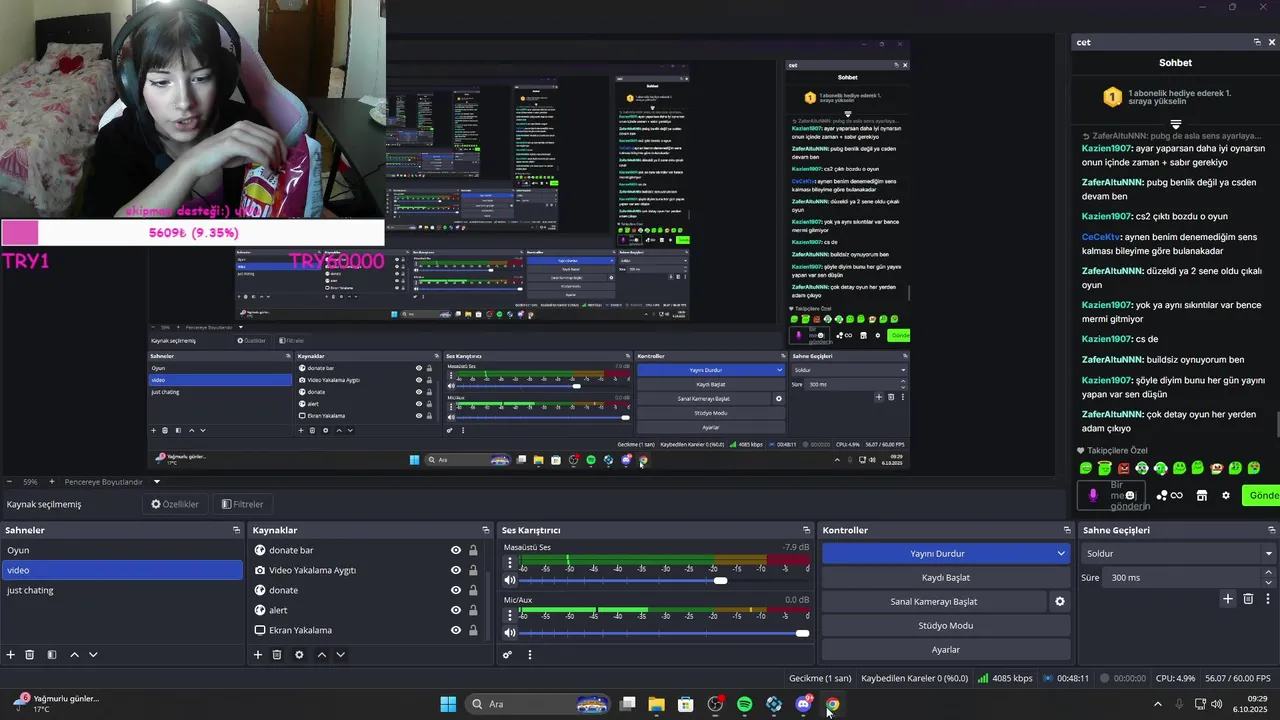Move source up in Kaynaklar toolbar
Image resolution: width=1280 pixels, height=720 pixels.
pyautogui.click(x=321, y=655)
